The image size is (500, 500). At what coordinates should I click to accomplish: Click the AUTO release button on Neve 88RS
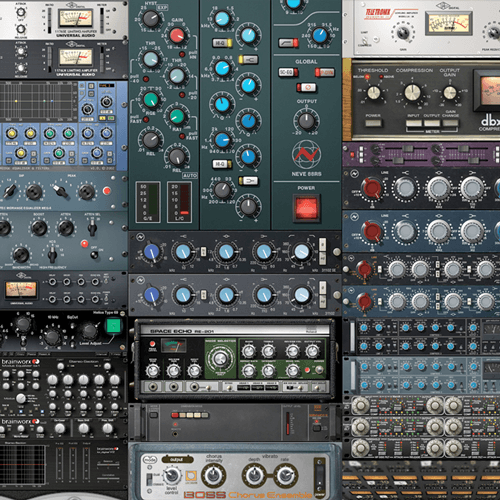[189, 175]
